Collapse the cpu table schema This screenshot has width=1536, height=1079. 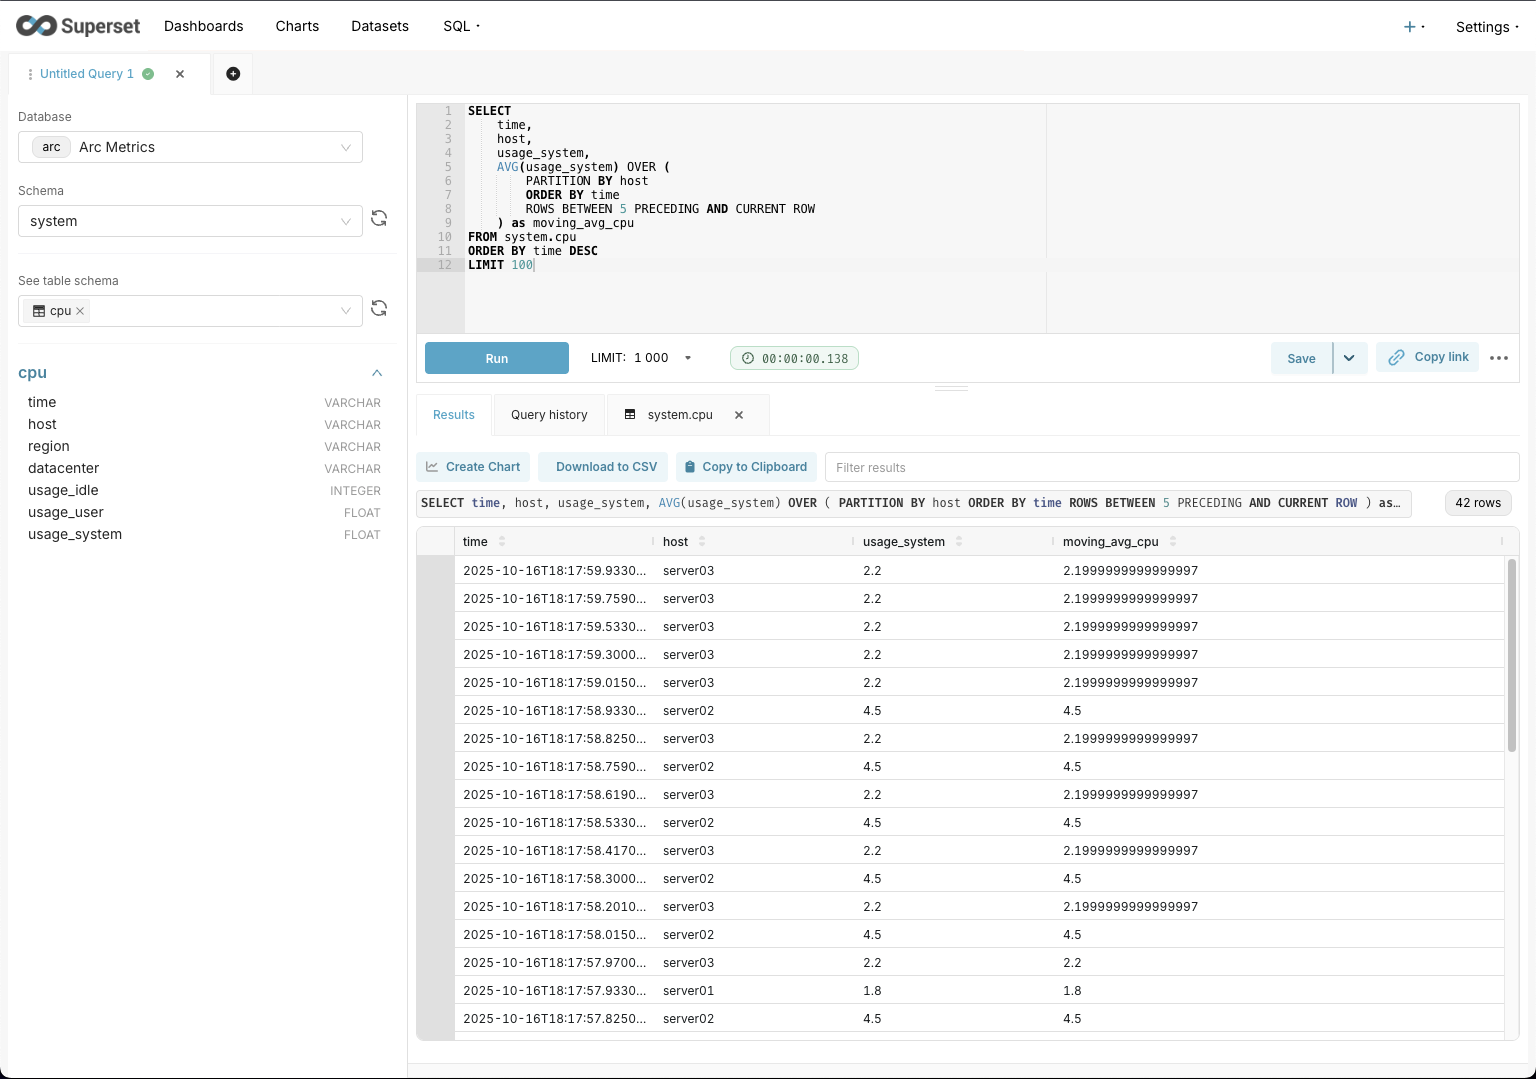[377, 373]
